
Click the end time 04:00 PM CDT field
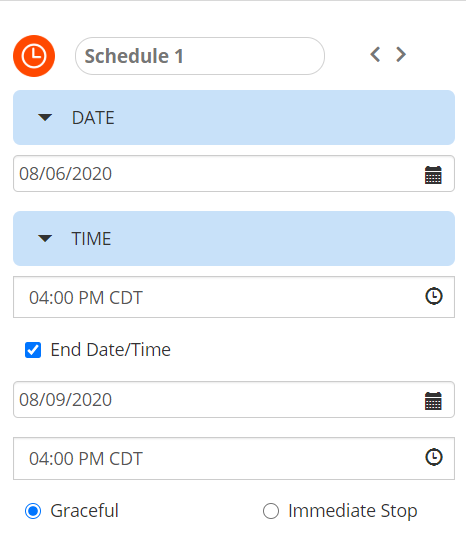pyautogui.click(x=234, y=458)
